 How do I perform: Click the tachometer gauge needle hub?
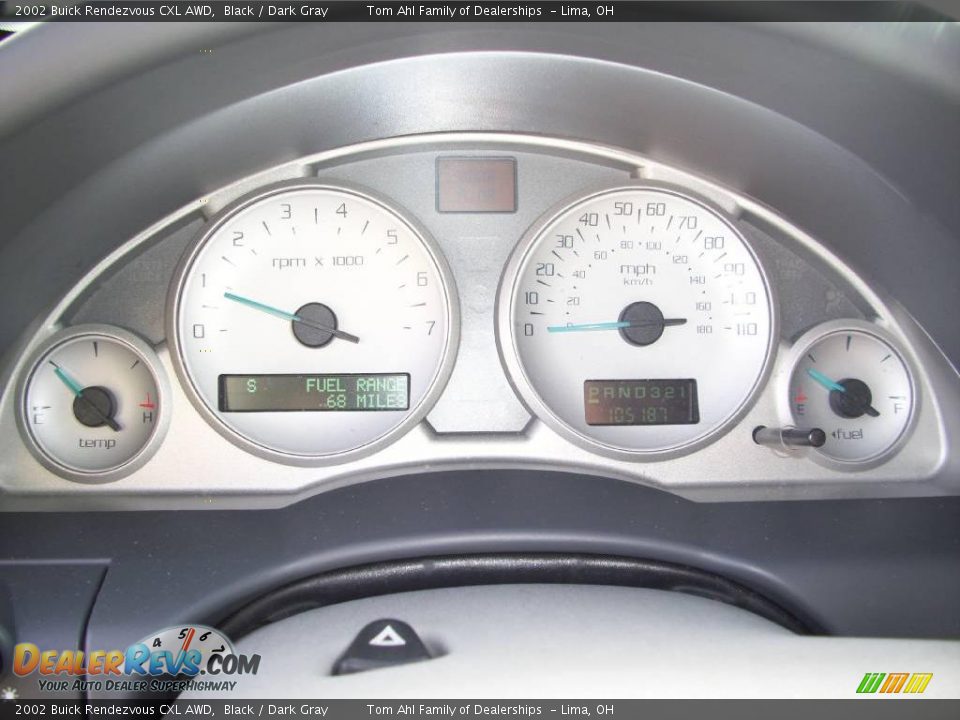click(315, 325)
